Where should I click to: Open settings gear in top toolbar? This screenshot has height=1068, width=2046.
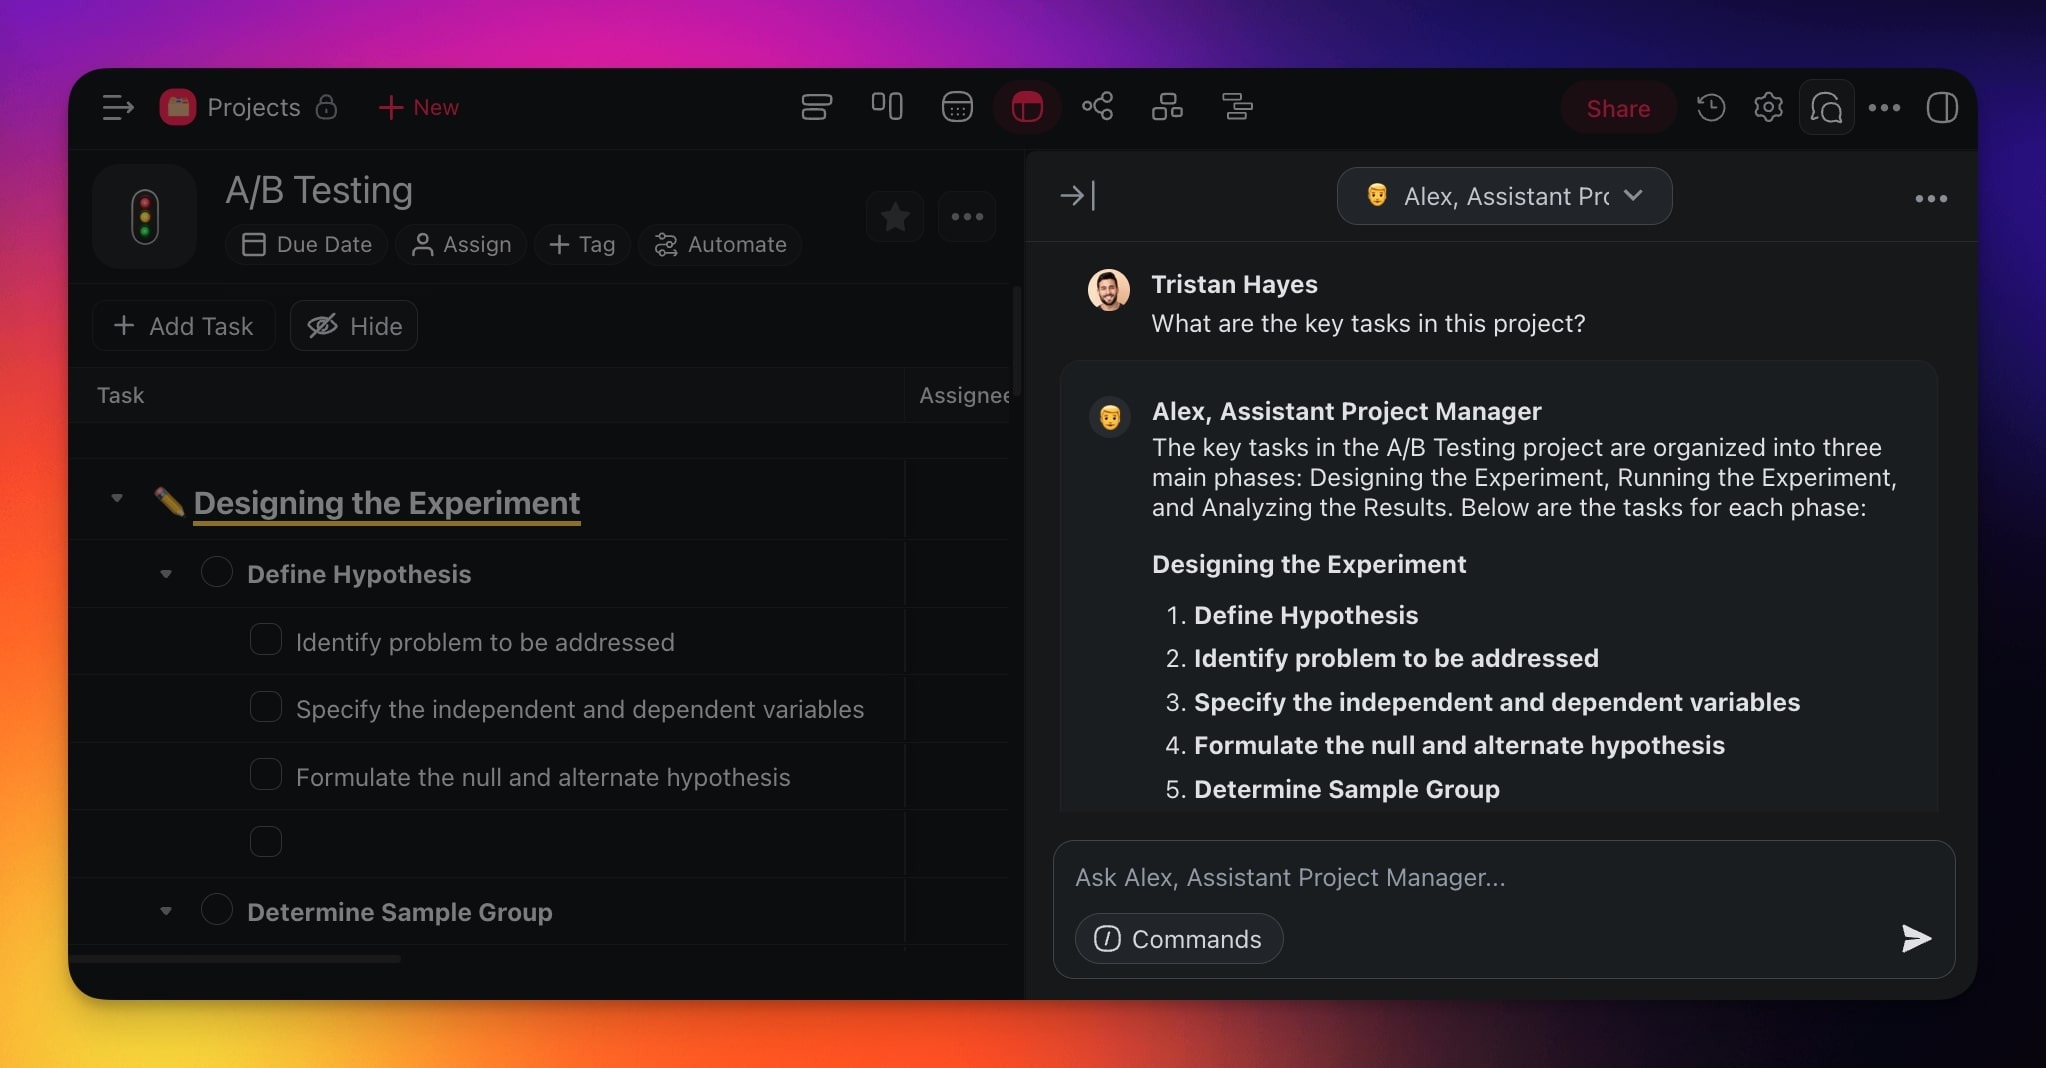[x=1768, y=107]
